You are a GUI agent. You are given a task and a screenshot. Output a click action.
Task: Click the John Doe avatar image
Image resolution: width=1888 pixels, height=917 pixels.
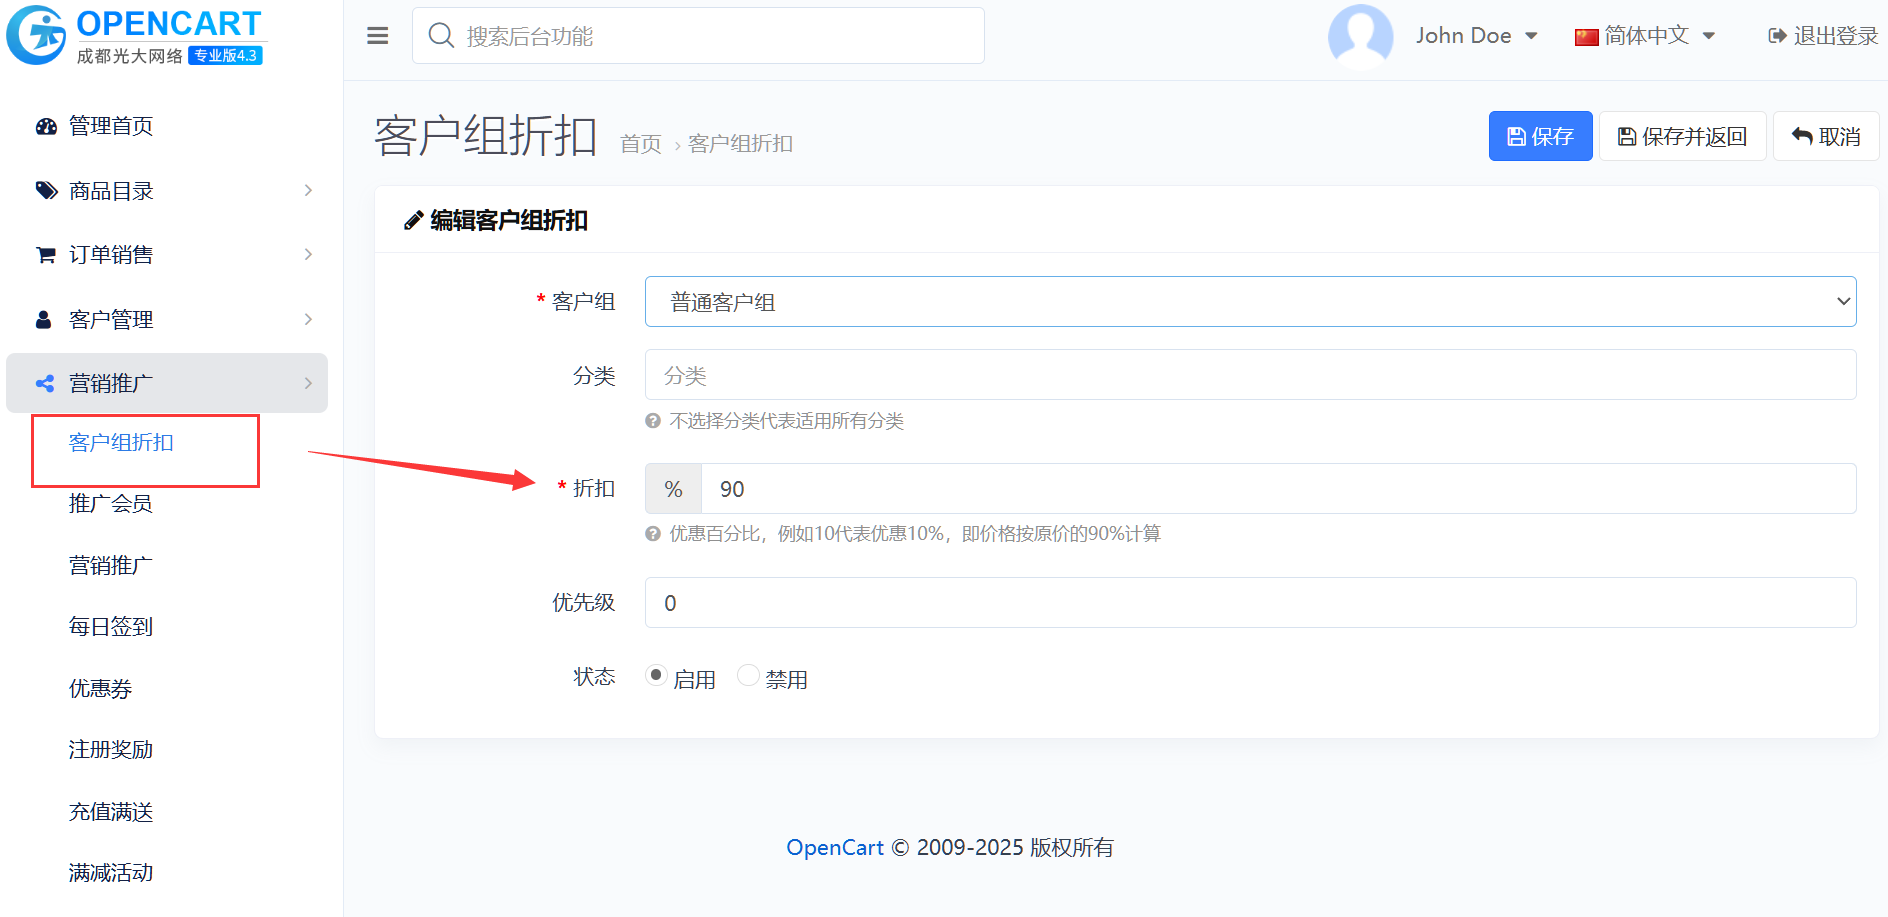[x=1360, y=35]
